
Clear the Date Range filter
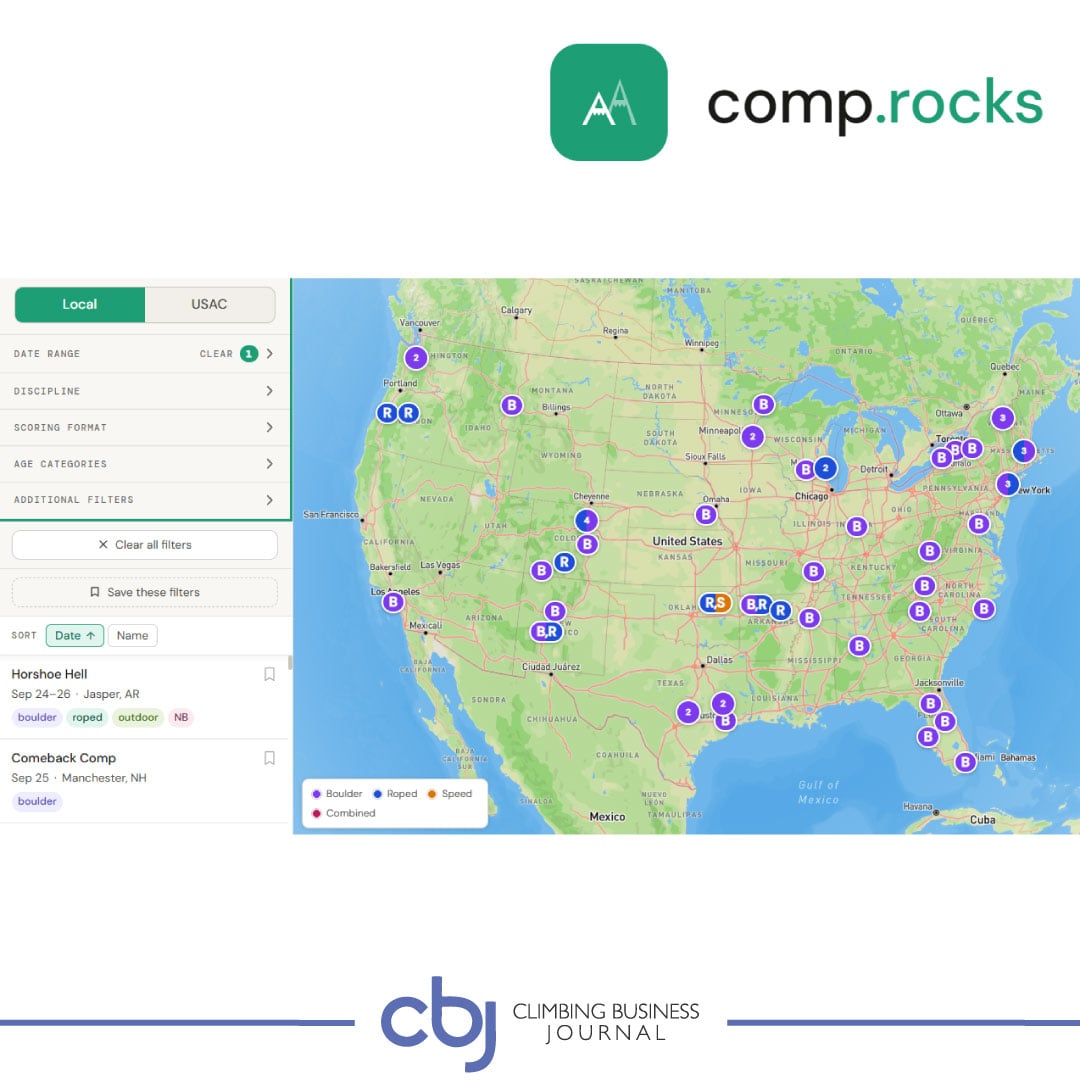216,354
